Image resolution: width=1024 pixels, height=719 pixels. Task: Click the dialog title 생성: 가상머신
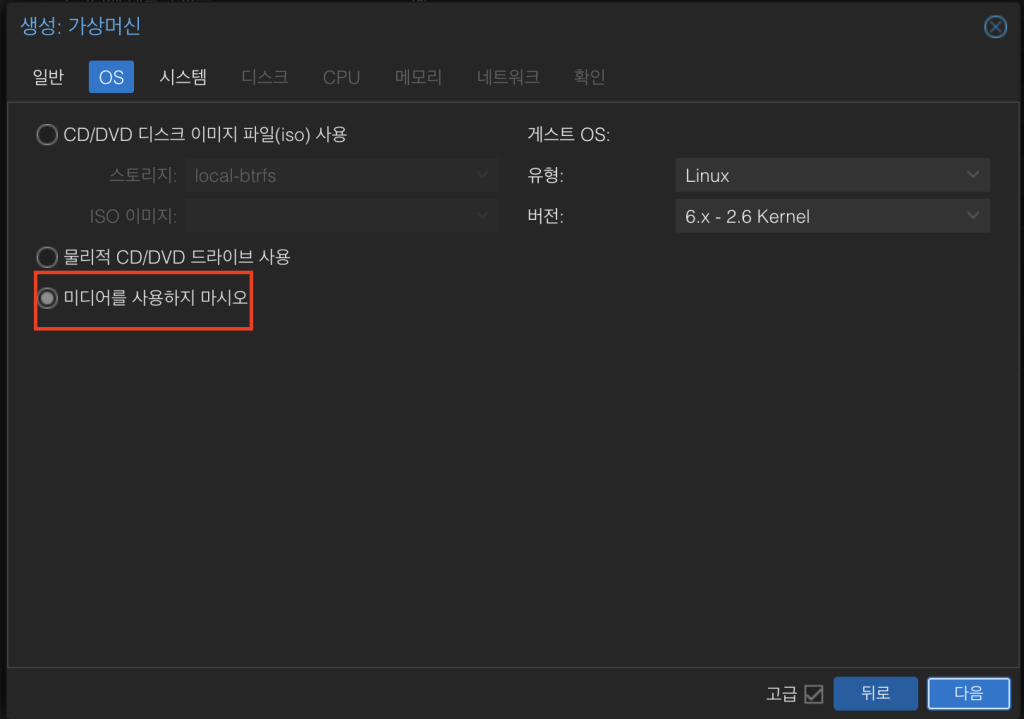pos(81,27)
